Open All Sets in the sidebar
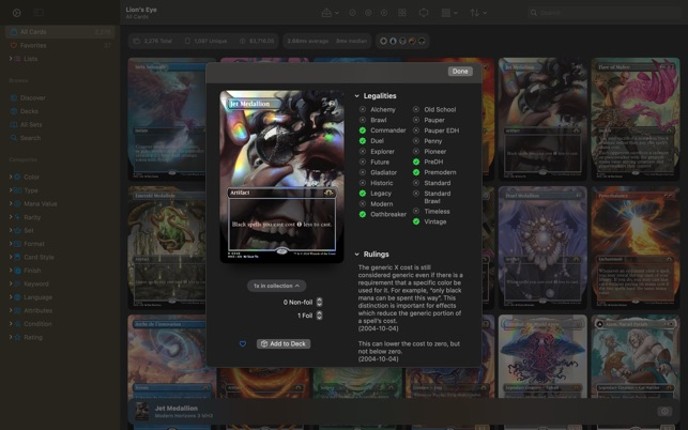 [31, 125]
